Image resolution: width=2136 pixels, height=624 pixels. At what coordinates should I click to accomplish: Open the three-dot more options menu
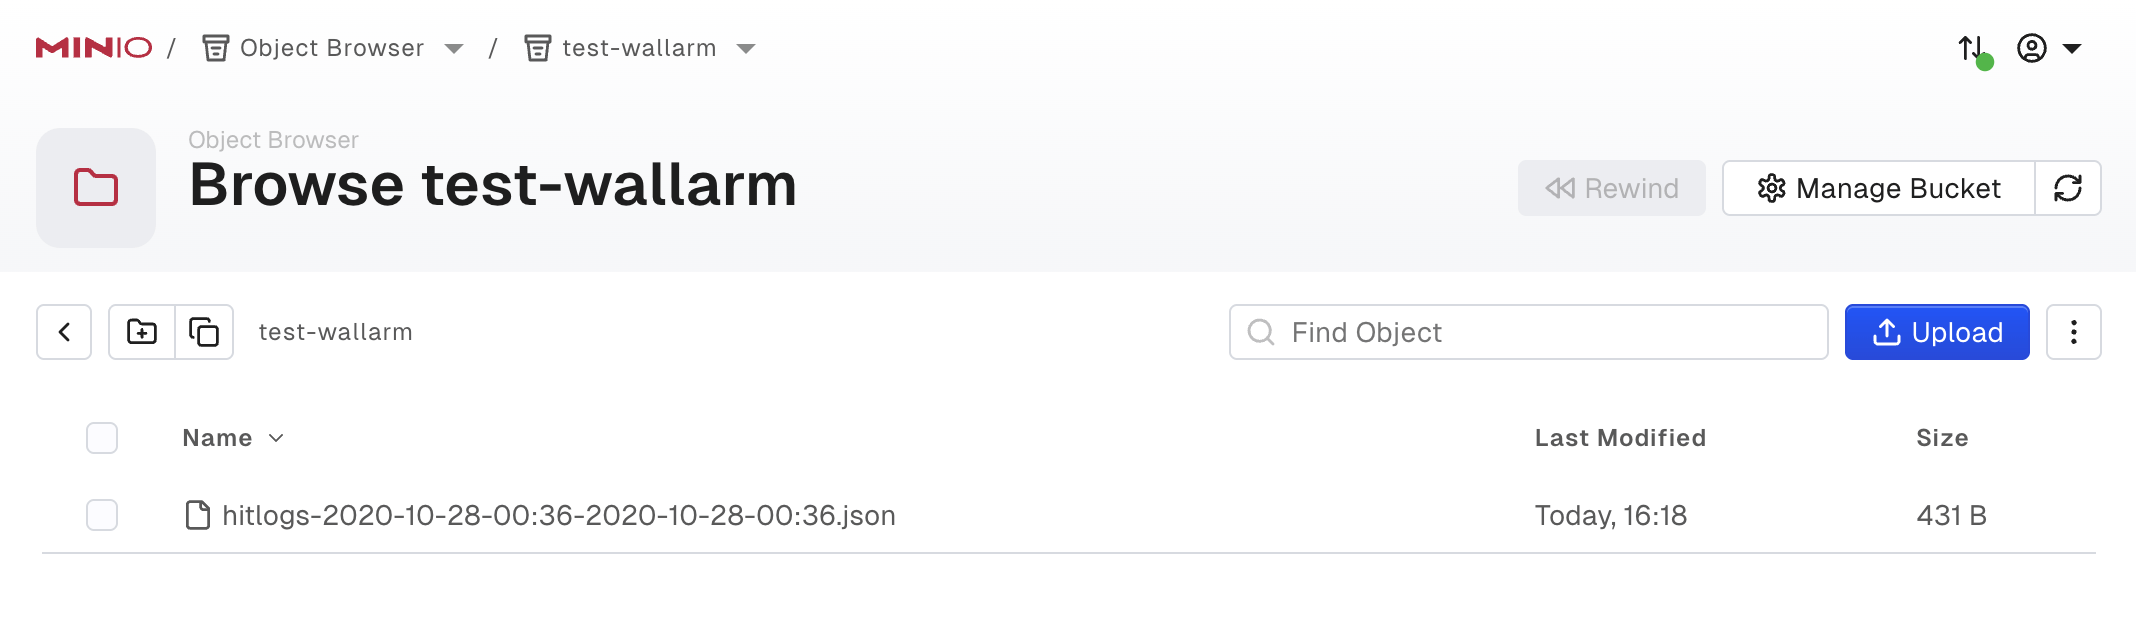pyautogui.click(x=2073, y=332)
